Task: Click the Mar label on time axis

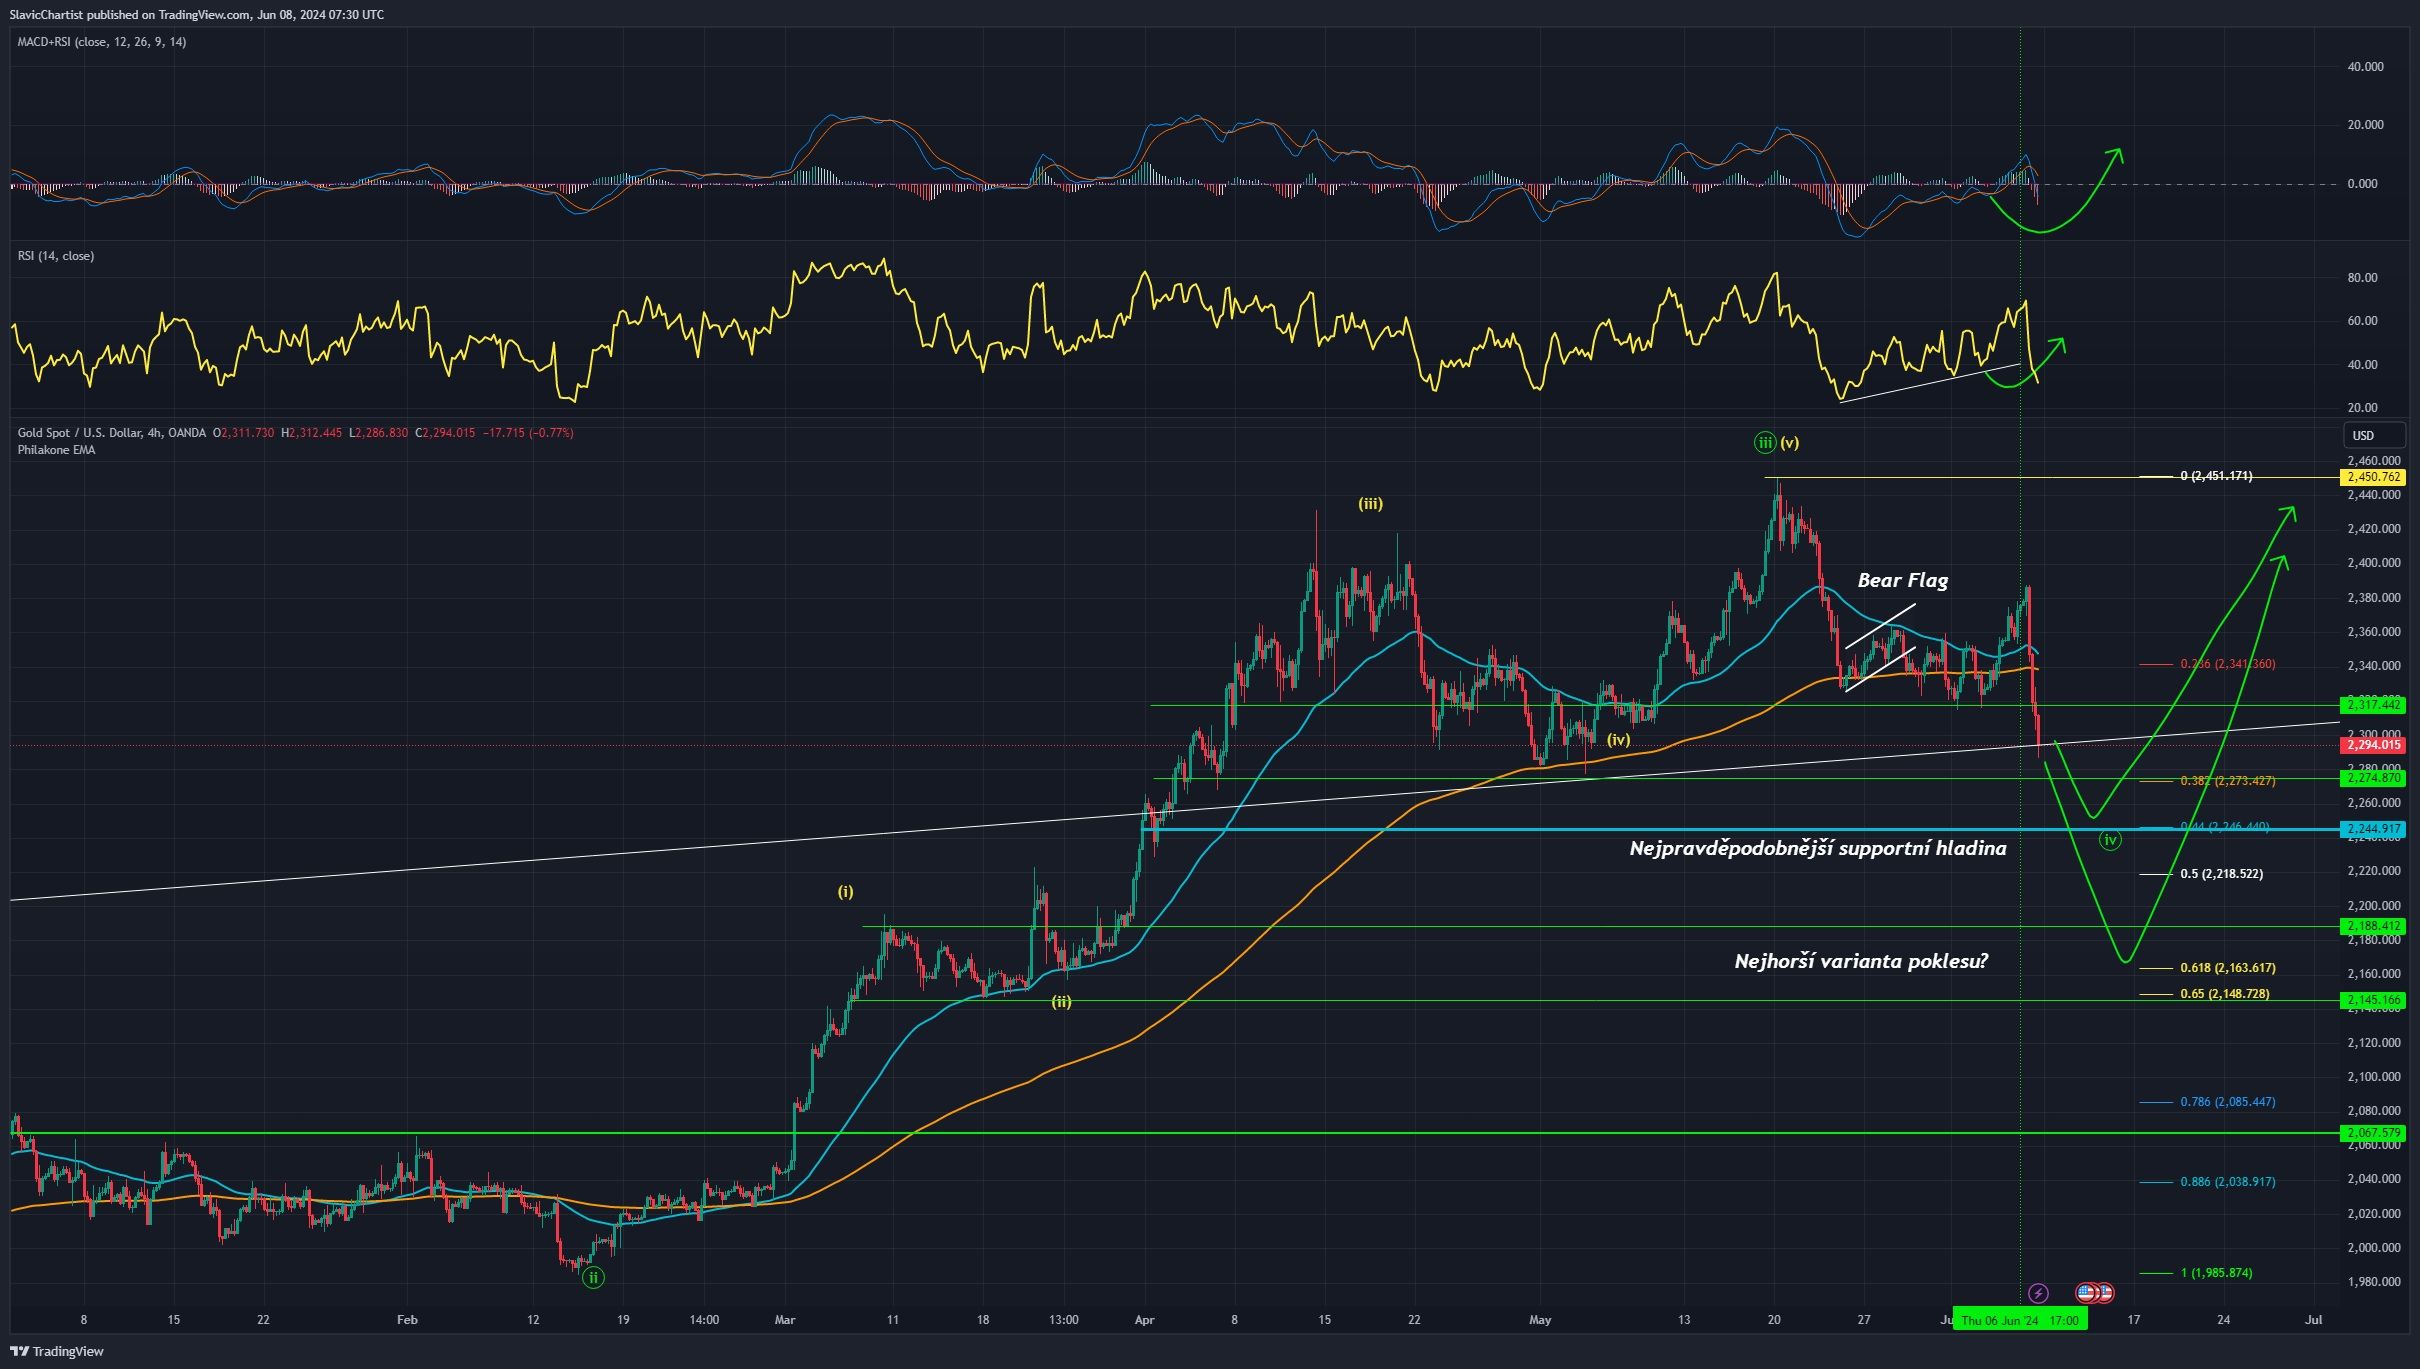Action: pos(785,1320)
